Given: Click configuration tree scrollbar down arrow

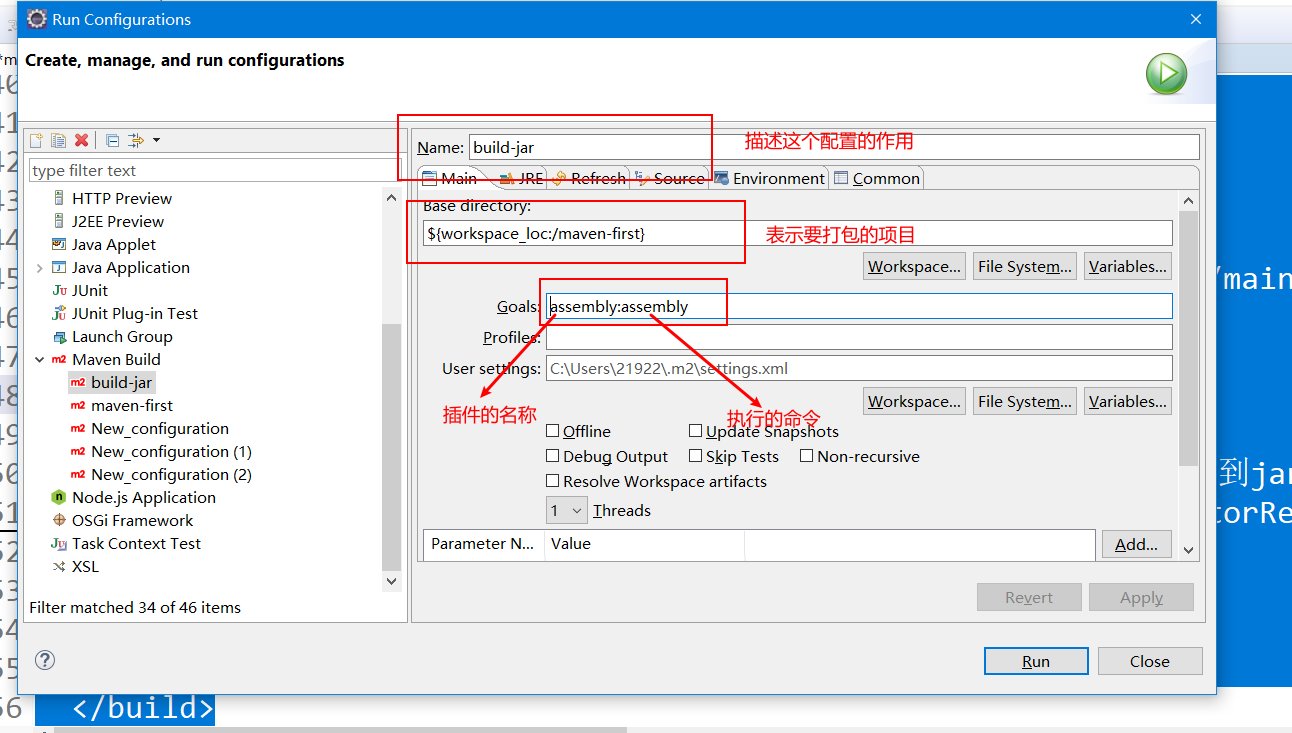Looking at the screenshot, I should click(x=392, y=580).
